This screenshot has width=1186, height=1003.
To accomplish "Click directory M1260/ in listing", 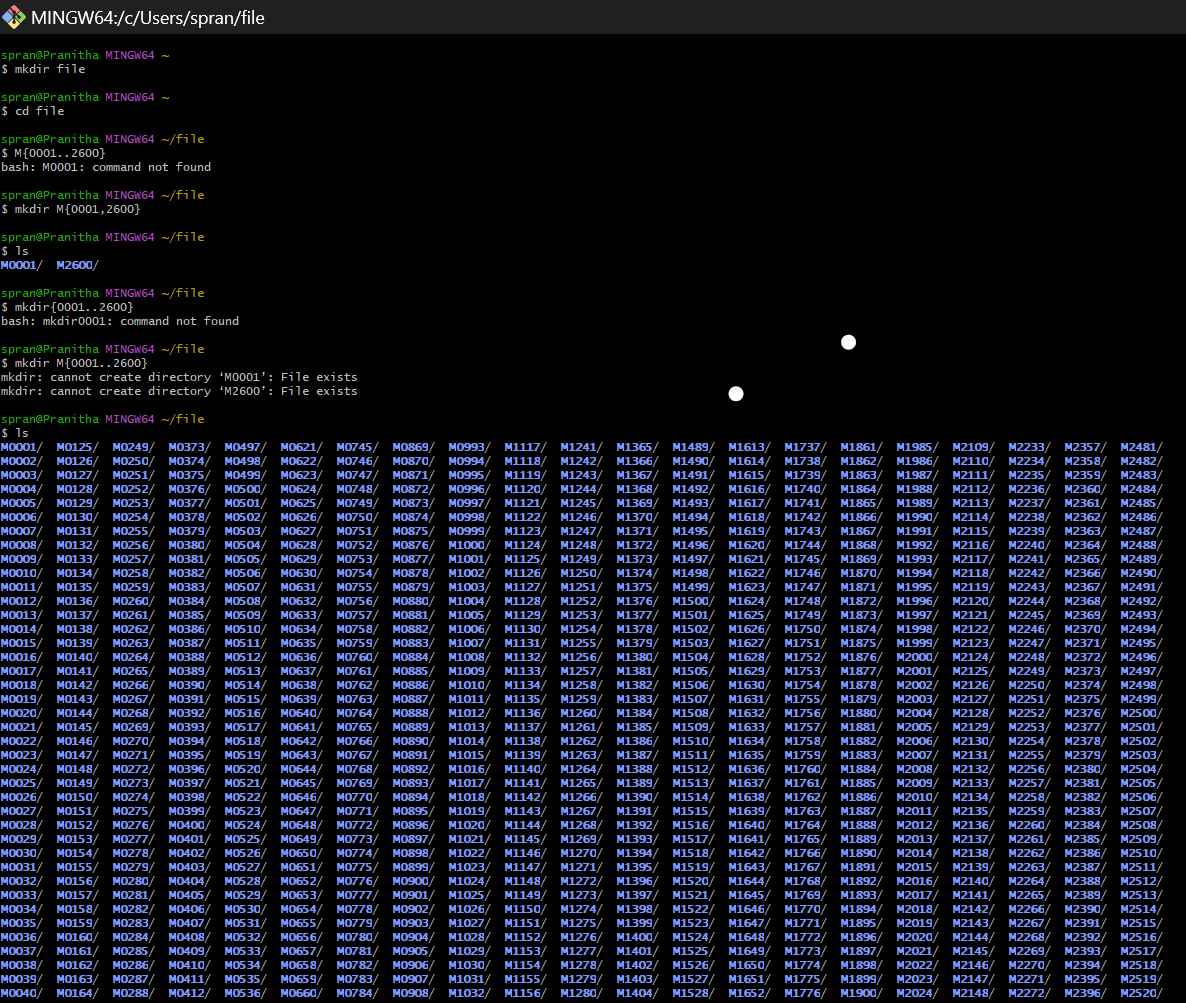I will click(x=581, y=713).
